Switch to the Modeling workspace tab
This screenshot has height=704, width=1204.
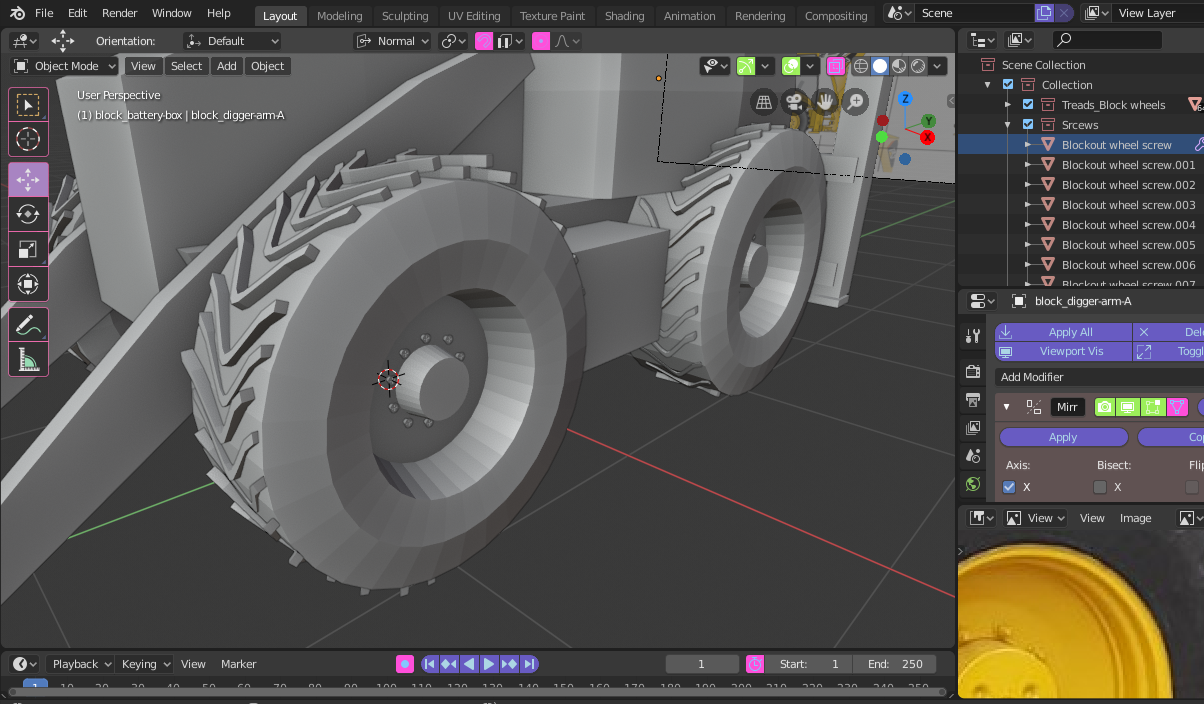340,16
